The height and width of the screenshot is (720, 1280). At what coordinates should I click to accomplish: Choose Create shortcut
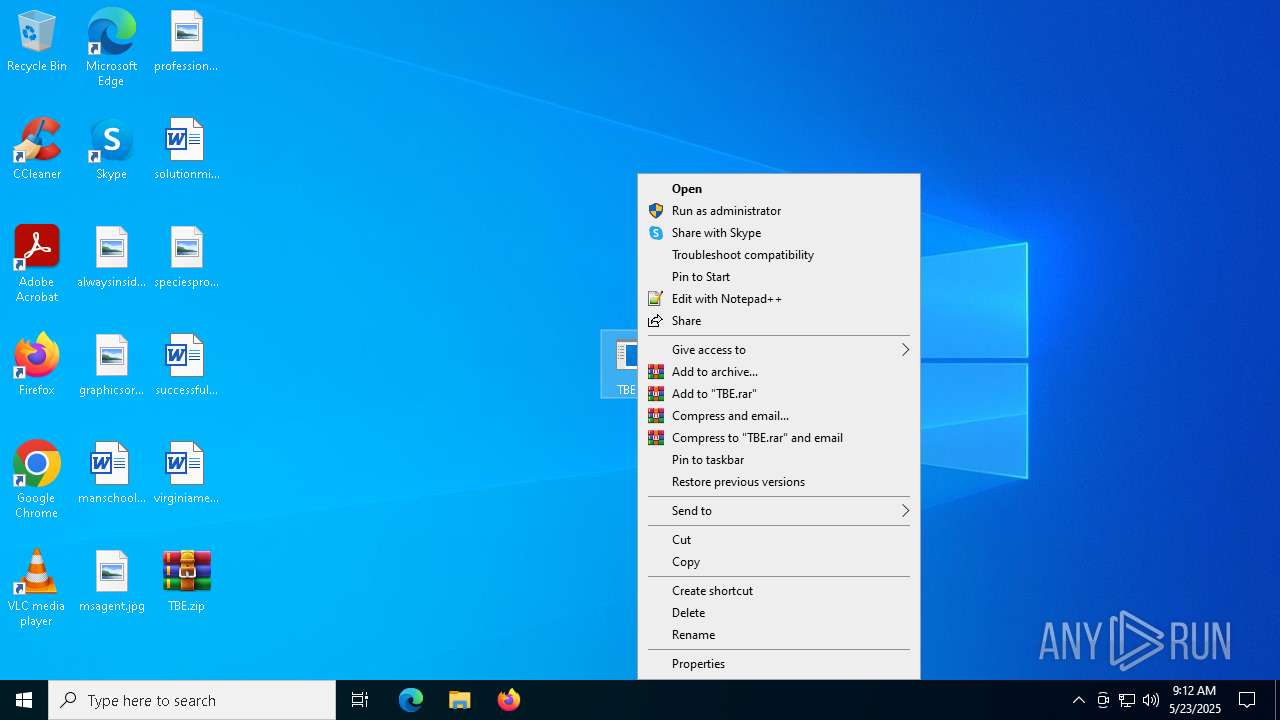(779, 591)
